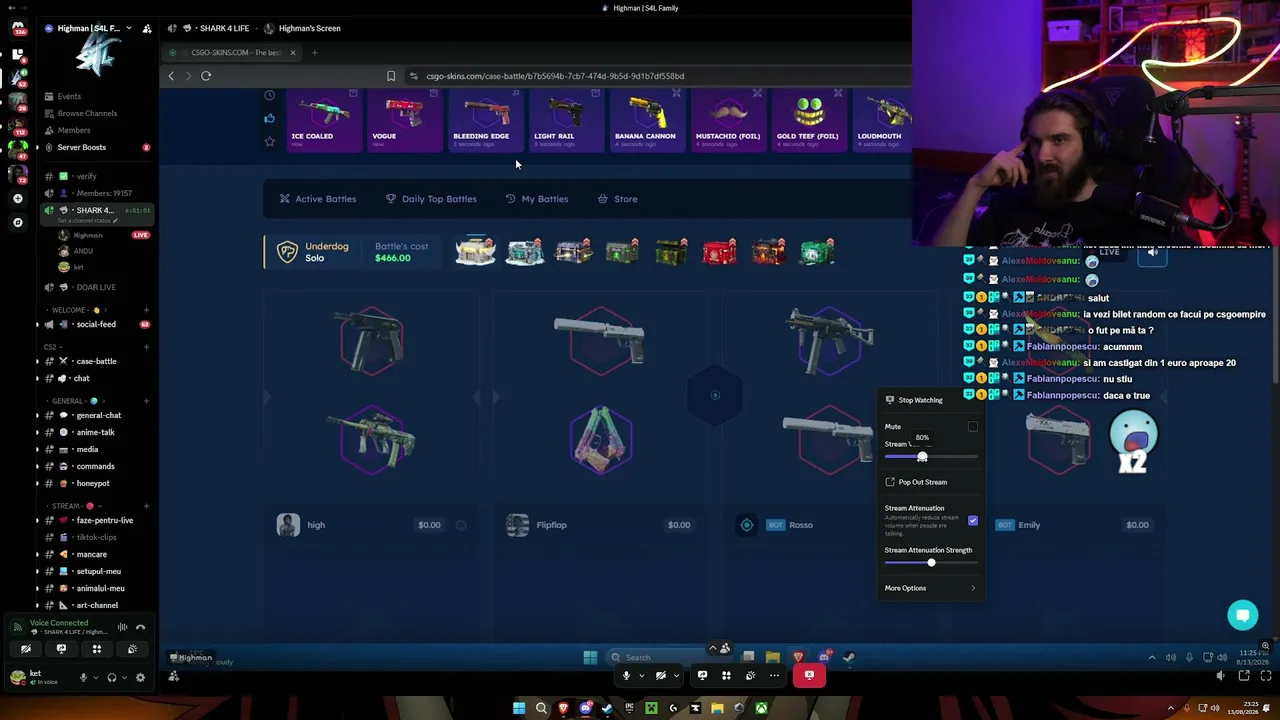Open Discord direct messages home icon
The width and height of the screenshot is (1280, 720).
pyautogui.click(x=17, y=28)
